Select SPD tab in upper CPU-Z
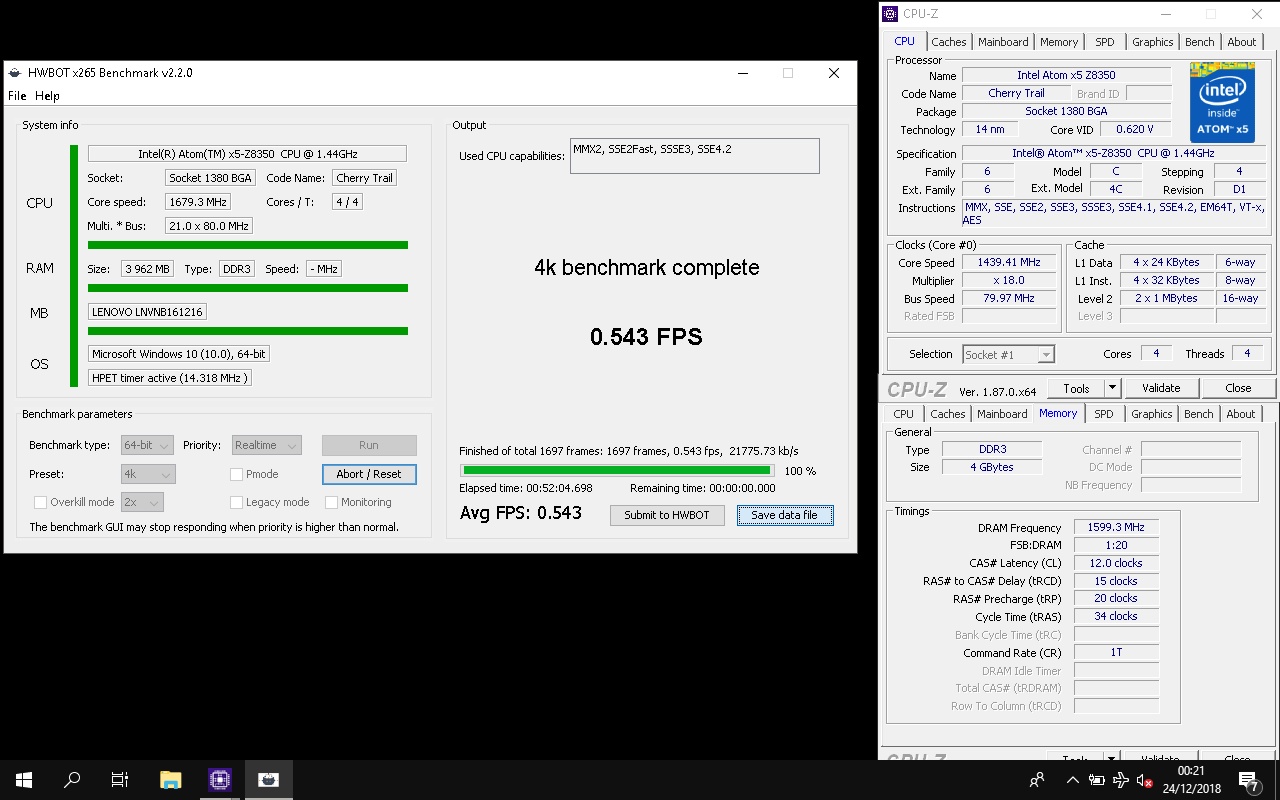 (1105, 42)
